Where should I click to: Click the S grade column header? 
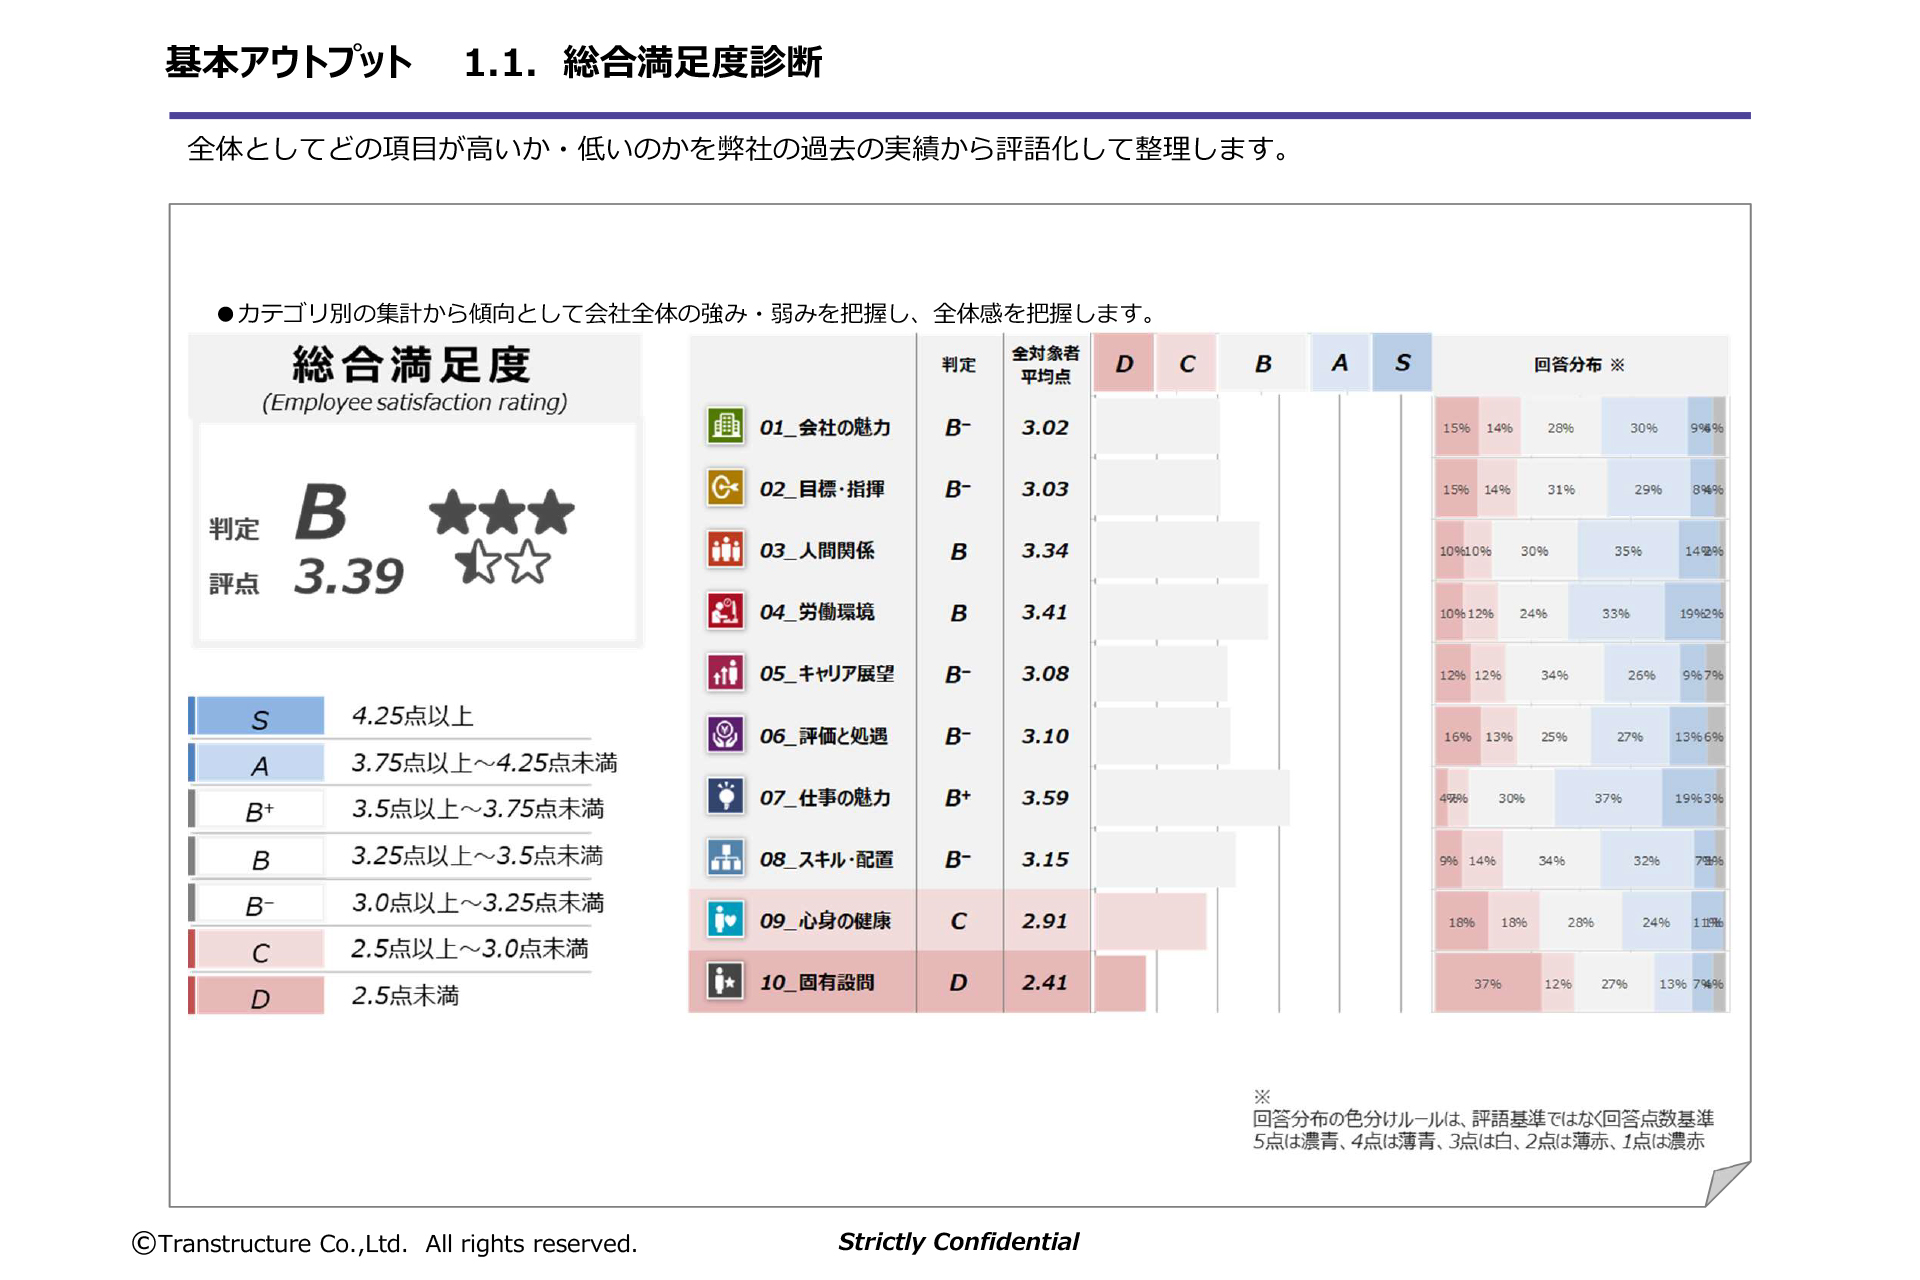(x=1402, y=363)
